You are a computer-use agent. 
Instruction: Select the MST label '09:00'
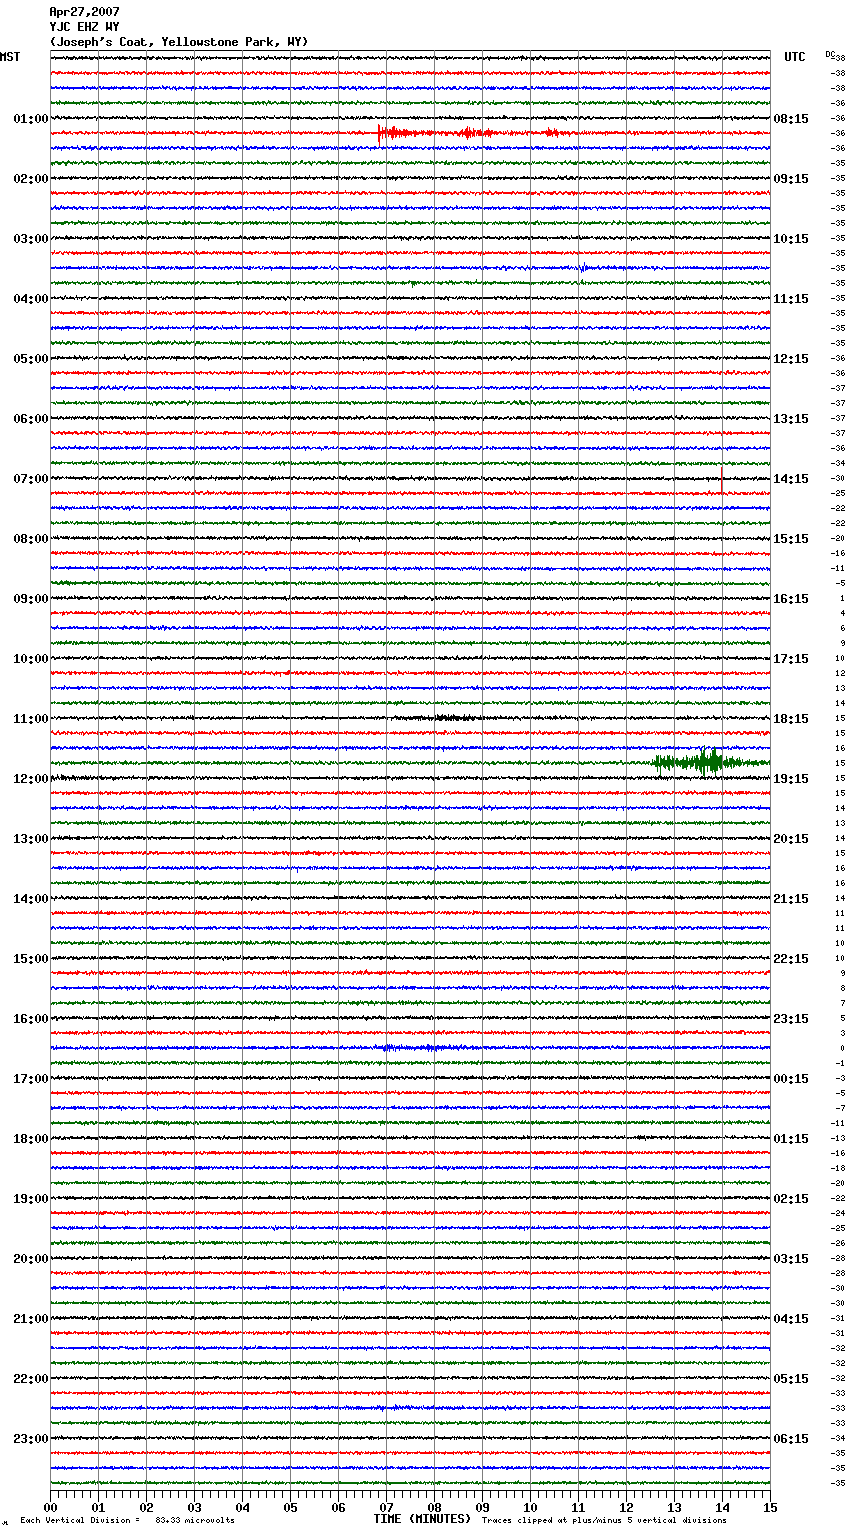coord(31,599)
